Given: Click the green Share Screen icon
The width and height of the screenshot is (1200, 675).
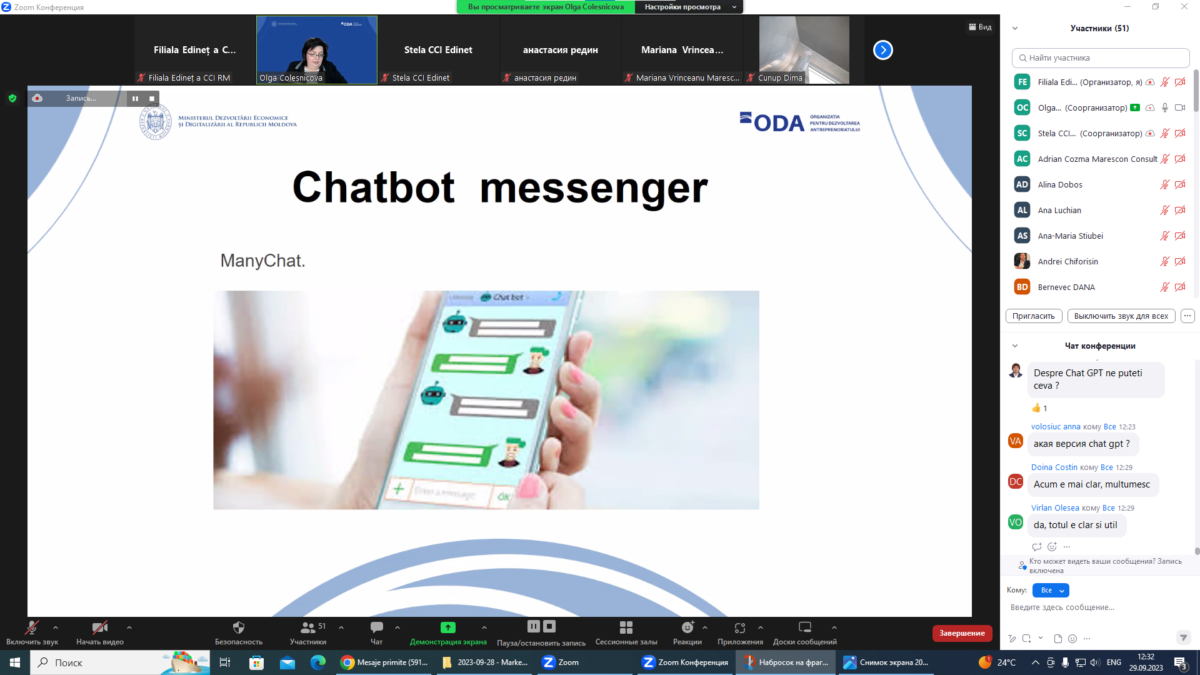Looking at the screenshot, I should (448, 627).
